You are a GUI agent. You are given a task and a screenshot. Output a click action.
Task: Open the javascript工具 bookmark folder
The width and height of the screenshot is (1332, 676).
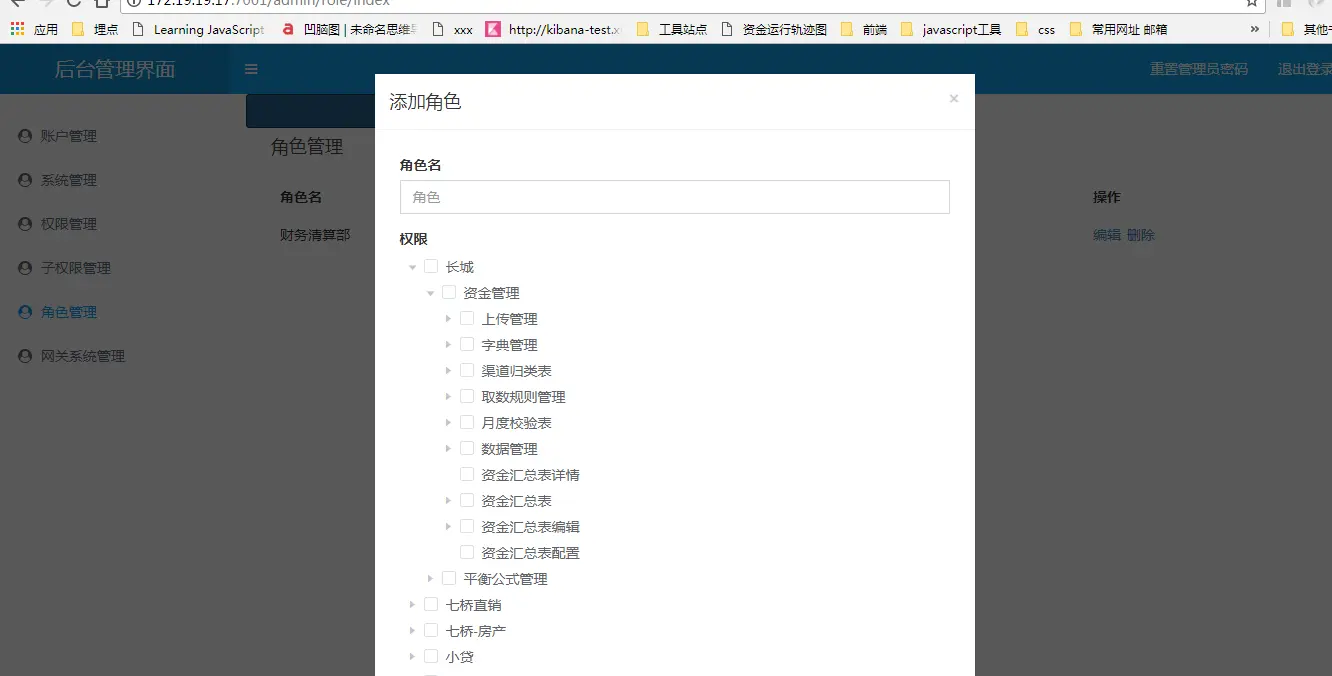click(x=950, y=29)
